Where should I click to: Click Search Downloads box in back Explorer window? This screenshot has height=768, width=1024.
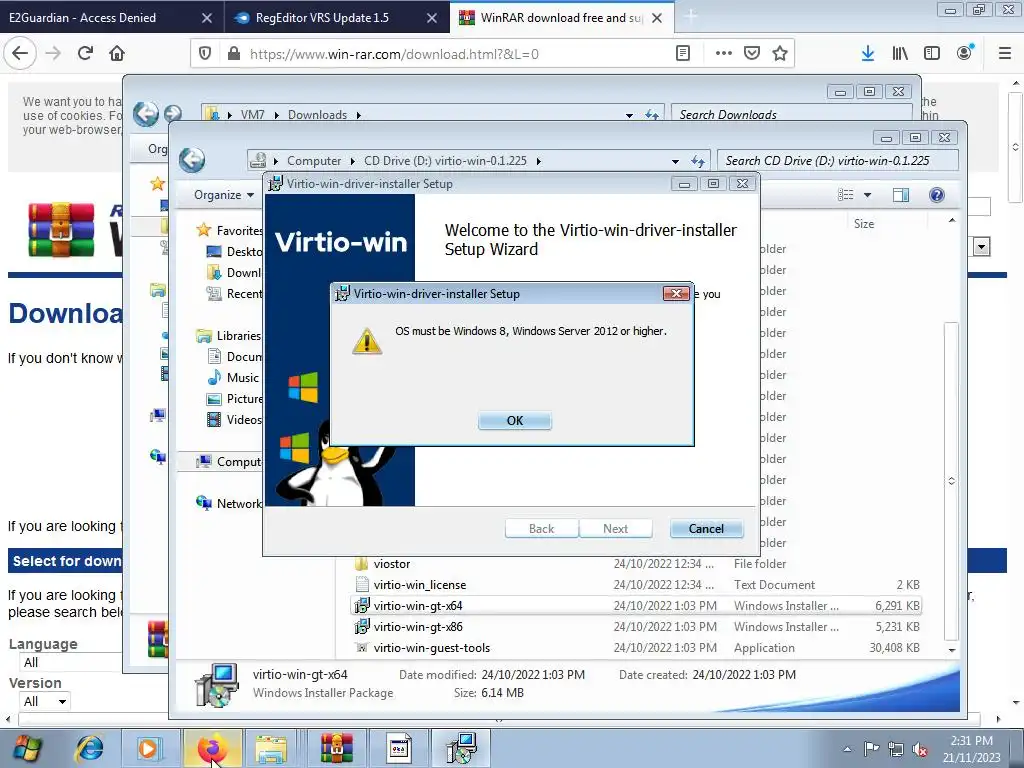792,114
